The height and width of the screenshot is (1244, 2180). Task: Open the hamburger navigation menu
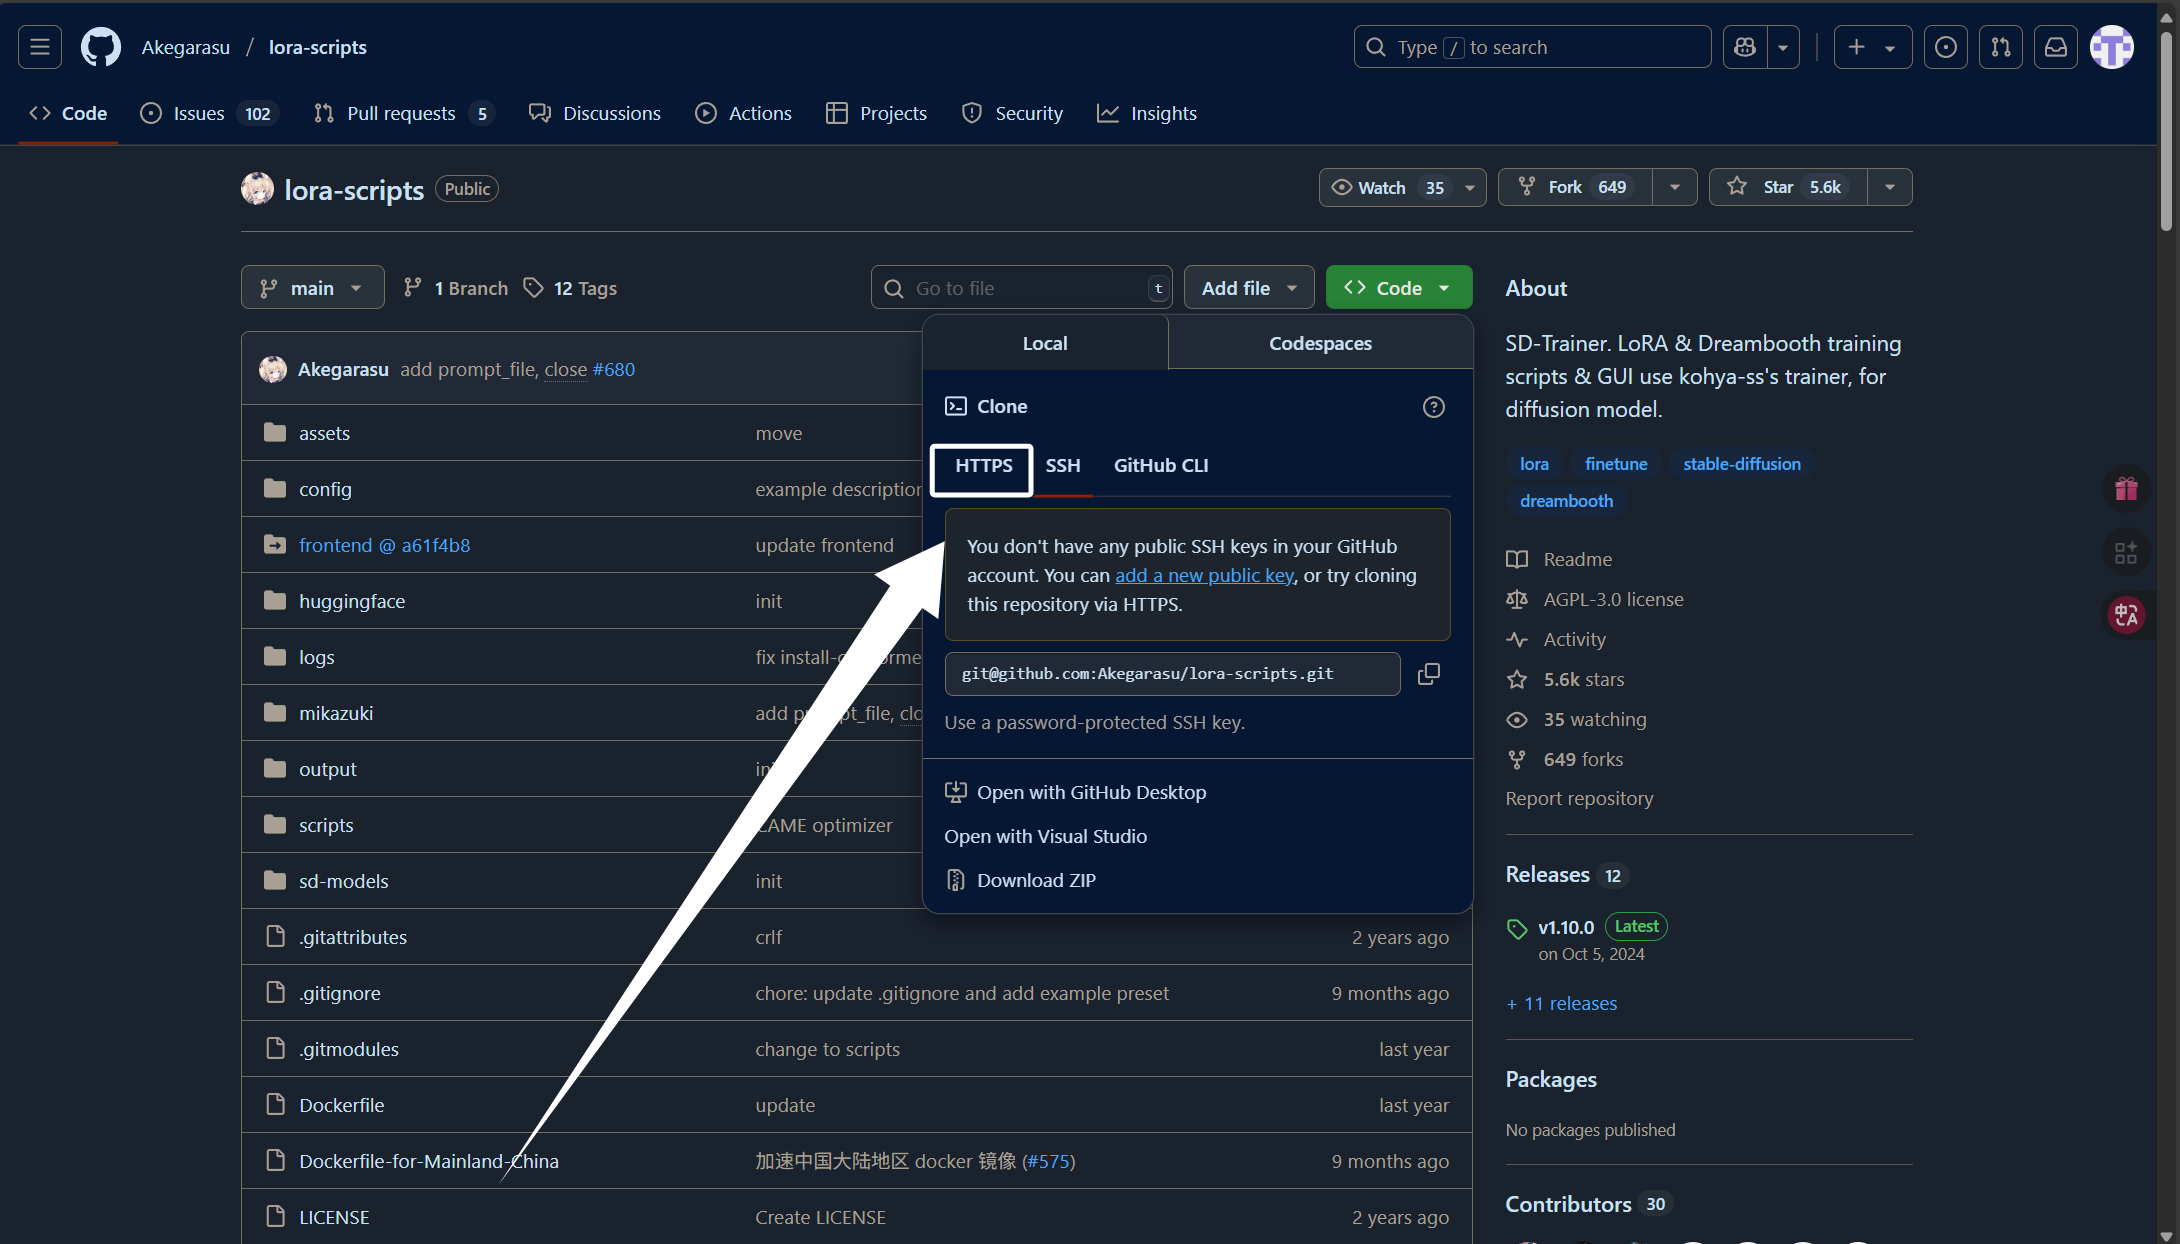[40, 47]
